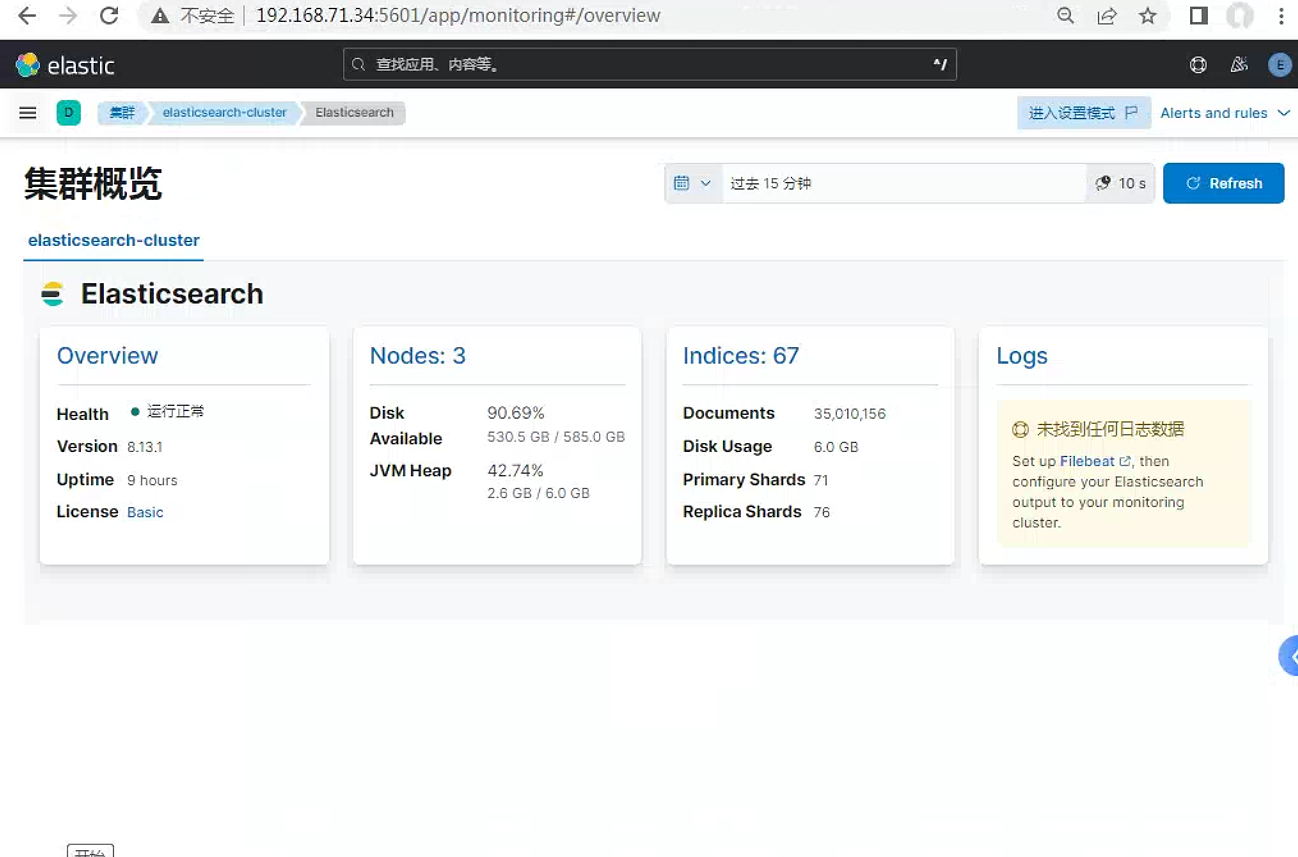Open the Indices: 67 link
Screen dimensions: 1298x857
(741, 356)
